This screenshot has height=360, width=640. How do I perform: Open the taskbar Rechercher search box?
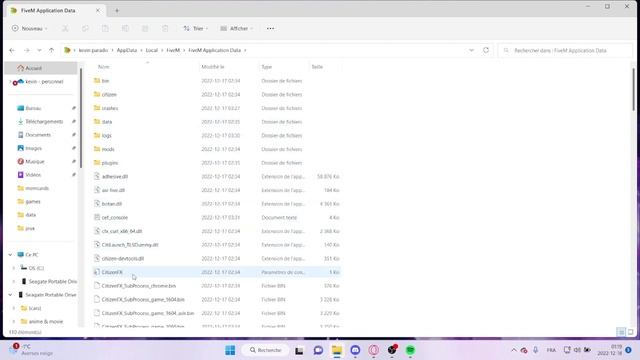click(x=266, y=350)
